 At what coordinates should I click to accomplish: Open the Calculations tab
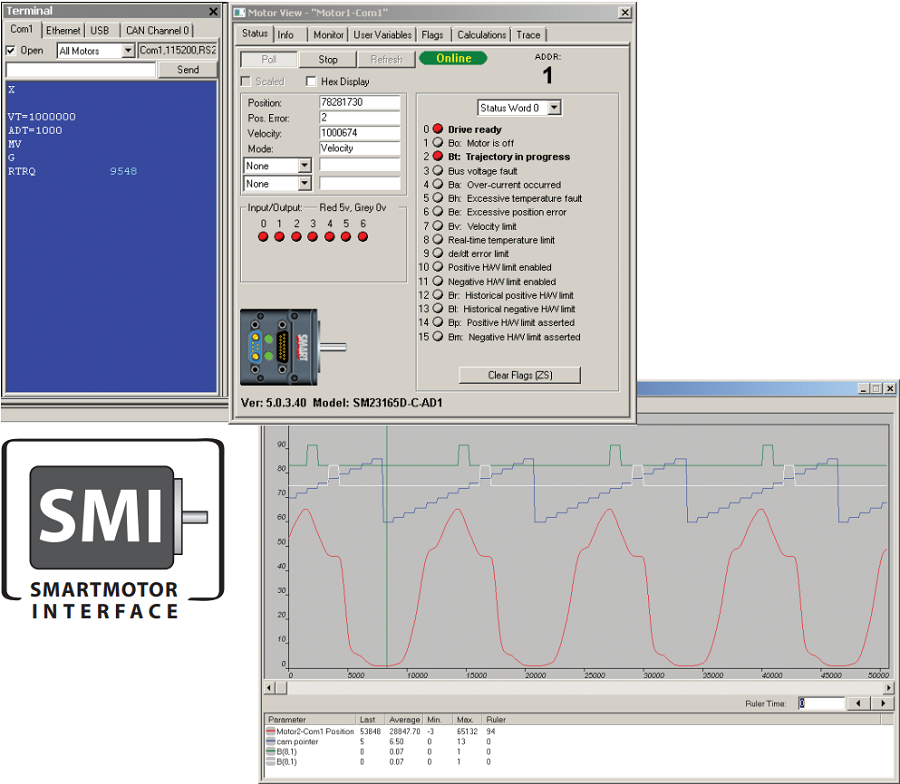click(x=482, y=35)
